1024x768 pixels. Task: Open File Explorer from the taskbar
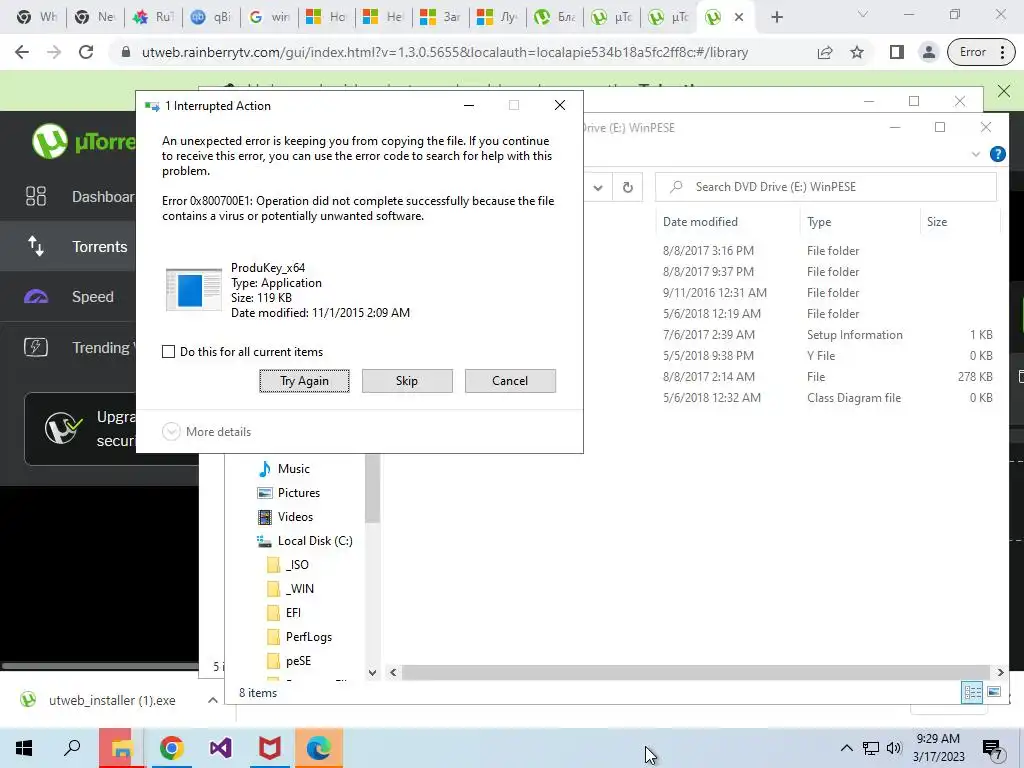[121, 748]
